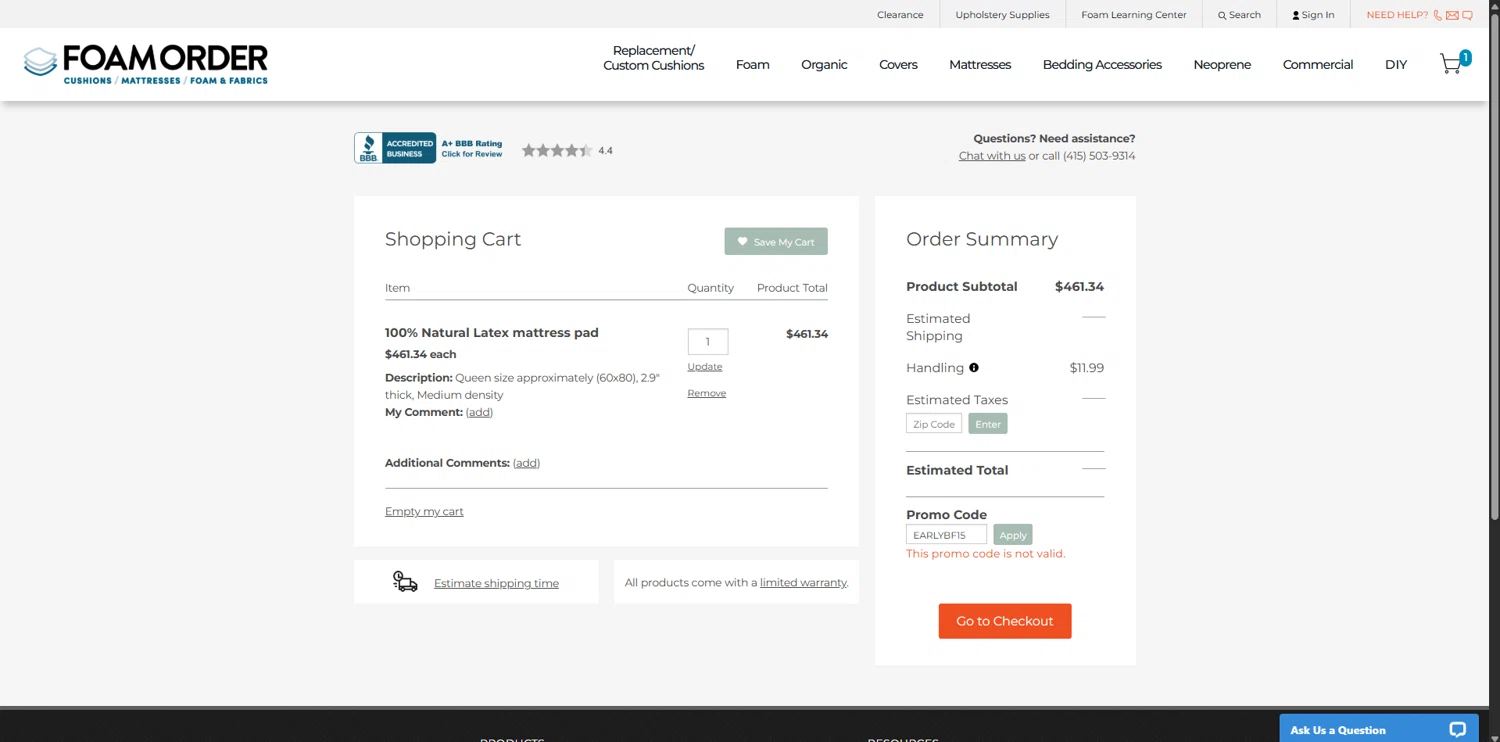
Task: Click the Enter zip code button
Action: (988, 424)
